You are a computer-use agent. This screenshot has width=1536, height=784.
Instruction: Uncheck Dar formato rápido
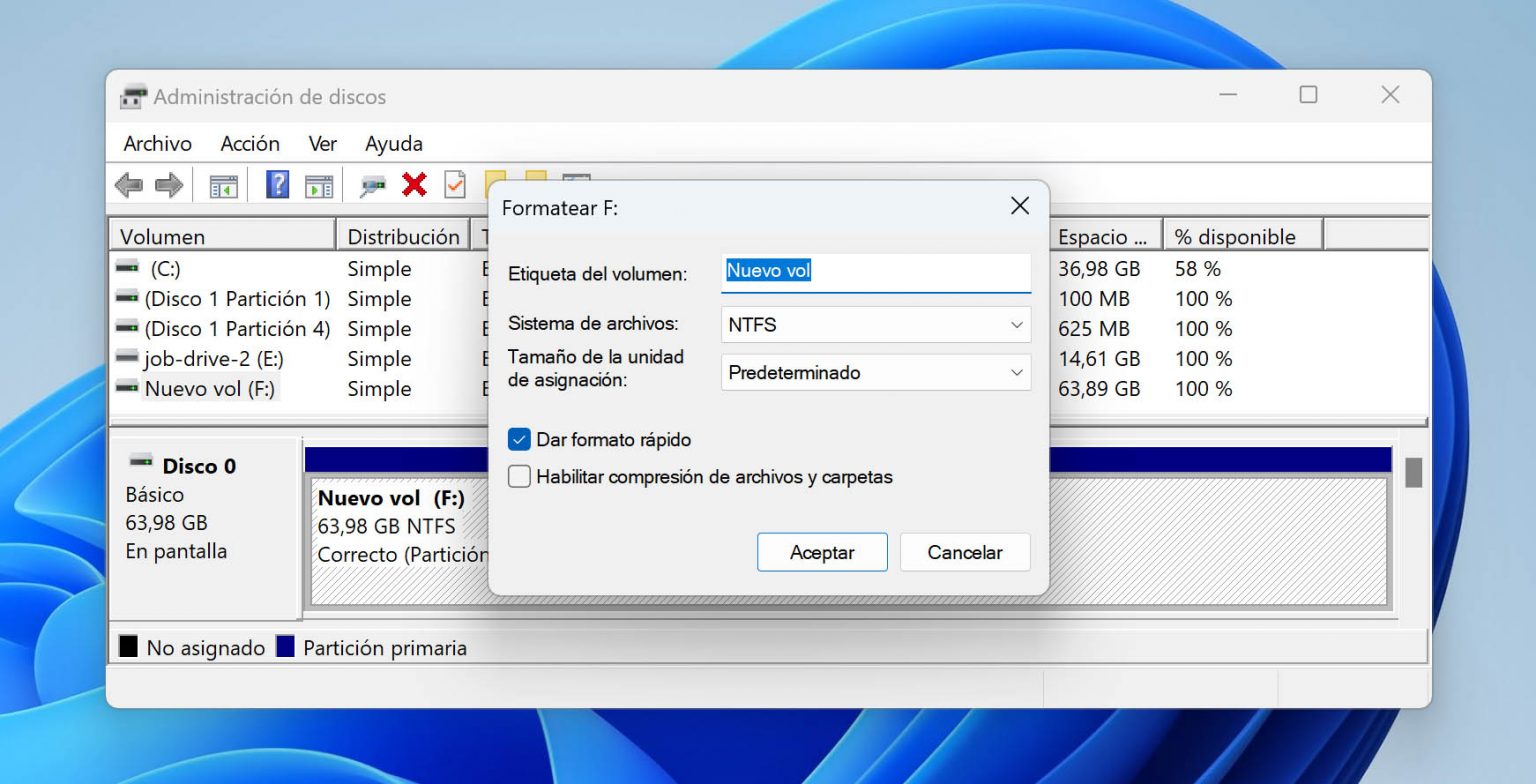[x=519, y=438]
